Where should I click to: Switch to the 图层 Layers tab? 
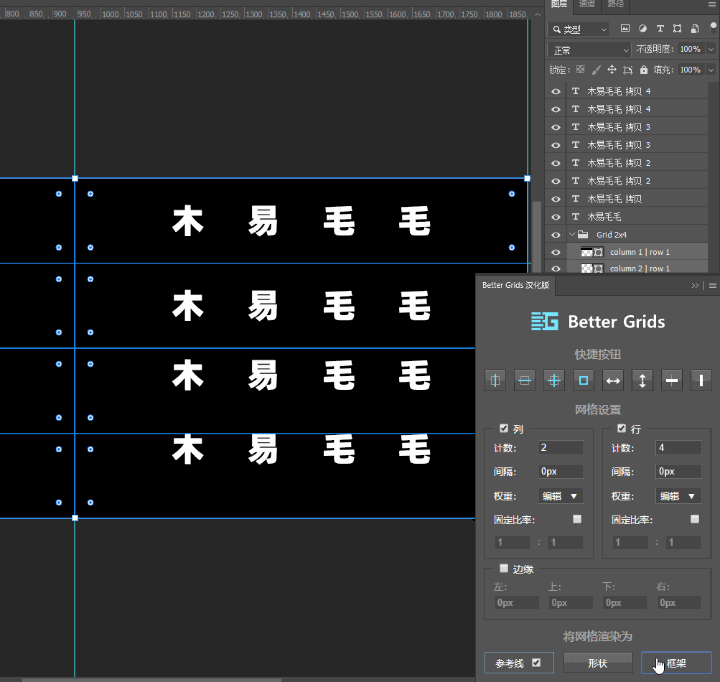[559, 5]
